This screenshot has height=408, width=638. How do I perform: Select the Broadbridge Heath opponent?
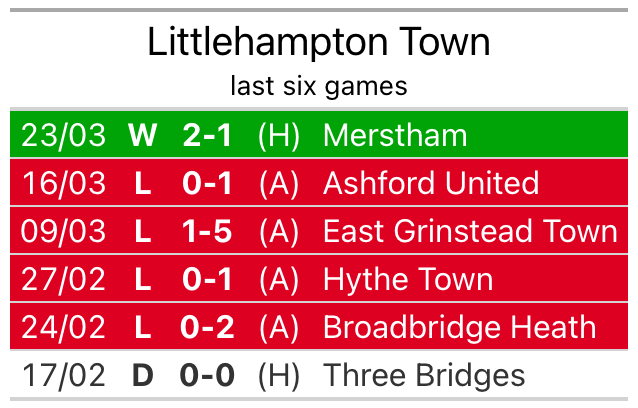[460, 327]
